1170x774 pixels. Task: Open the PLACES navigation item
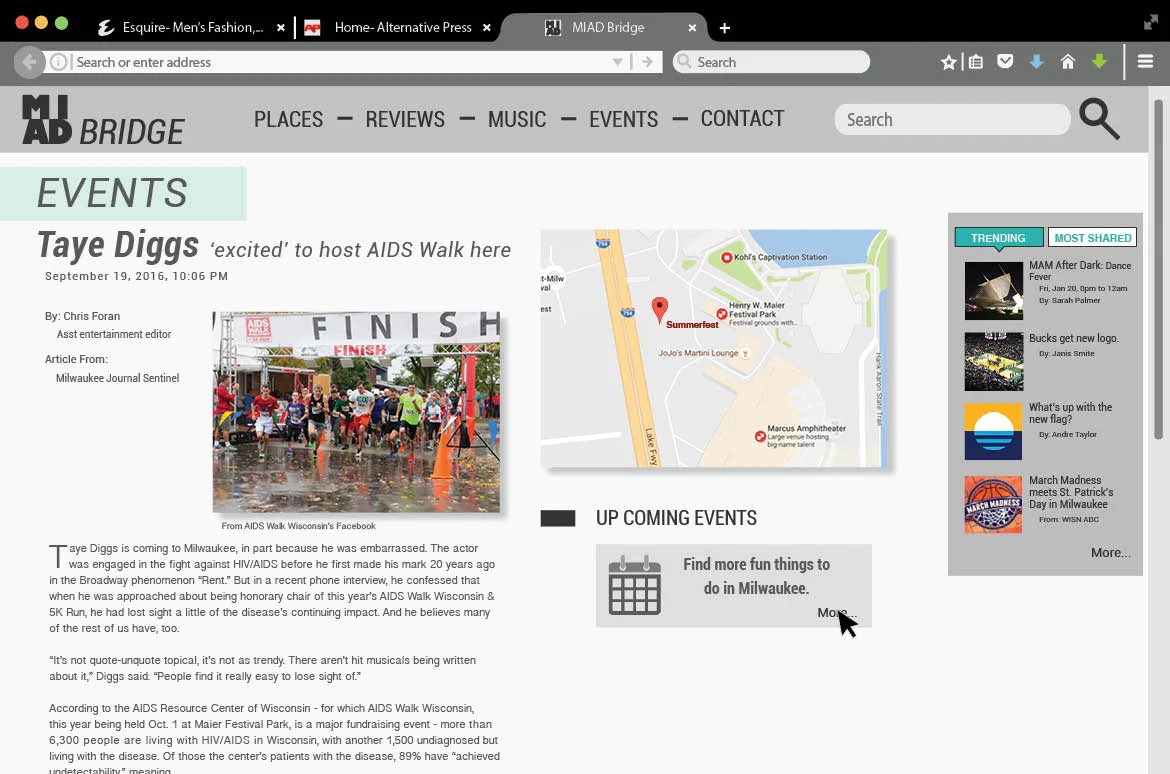289,119
